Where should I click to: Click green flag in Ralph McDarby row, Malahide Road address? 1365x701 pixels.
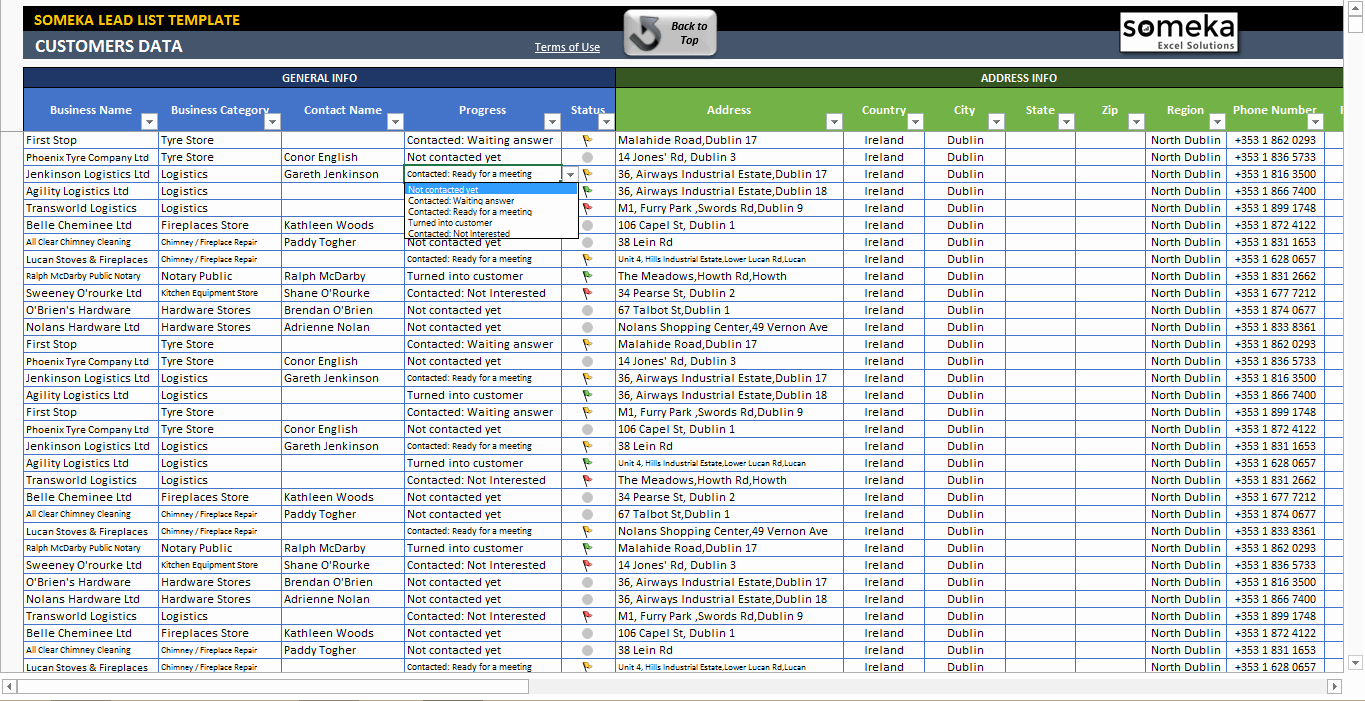click(x=588, y=548)
